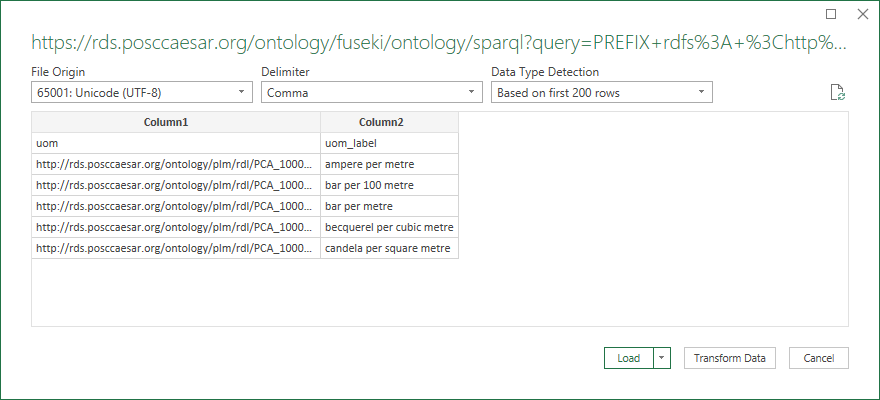Select the Column1 header

(176, 122)
